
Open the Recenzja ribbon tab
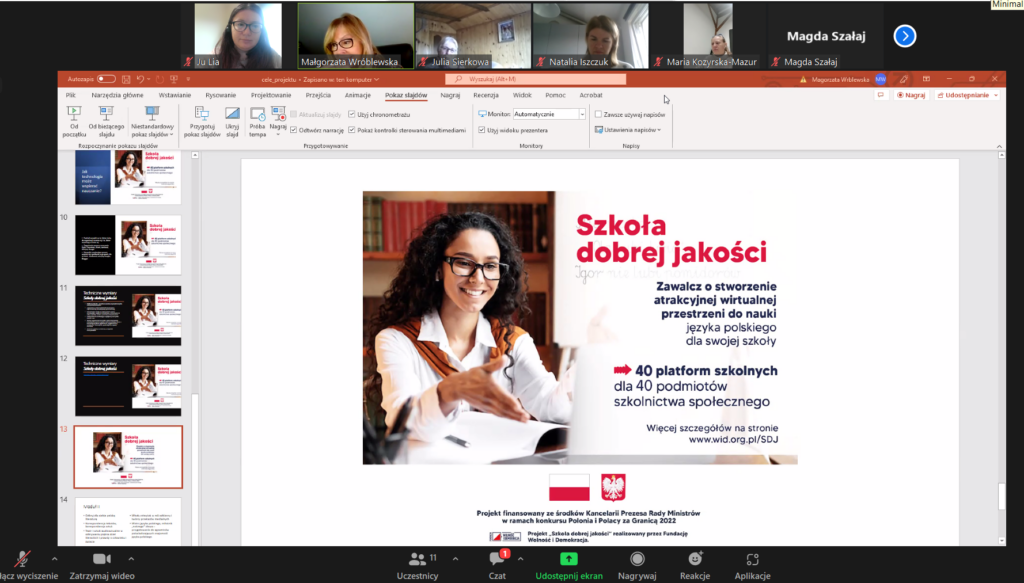click(485, 95)
